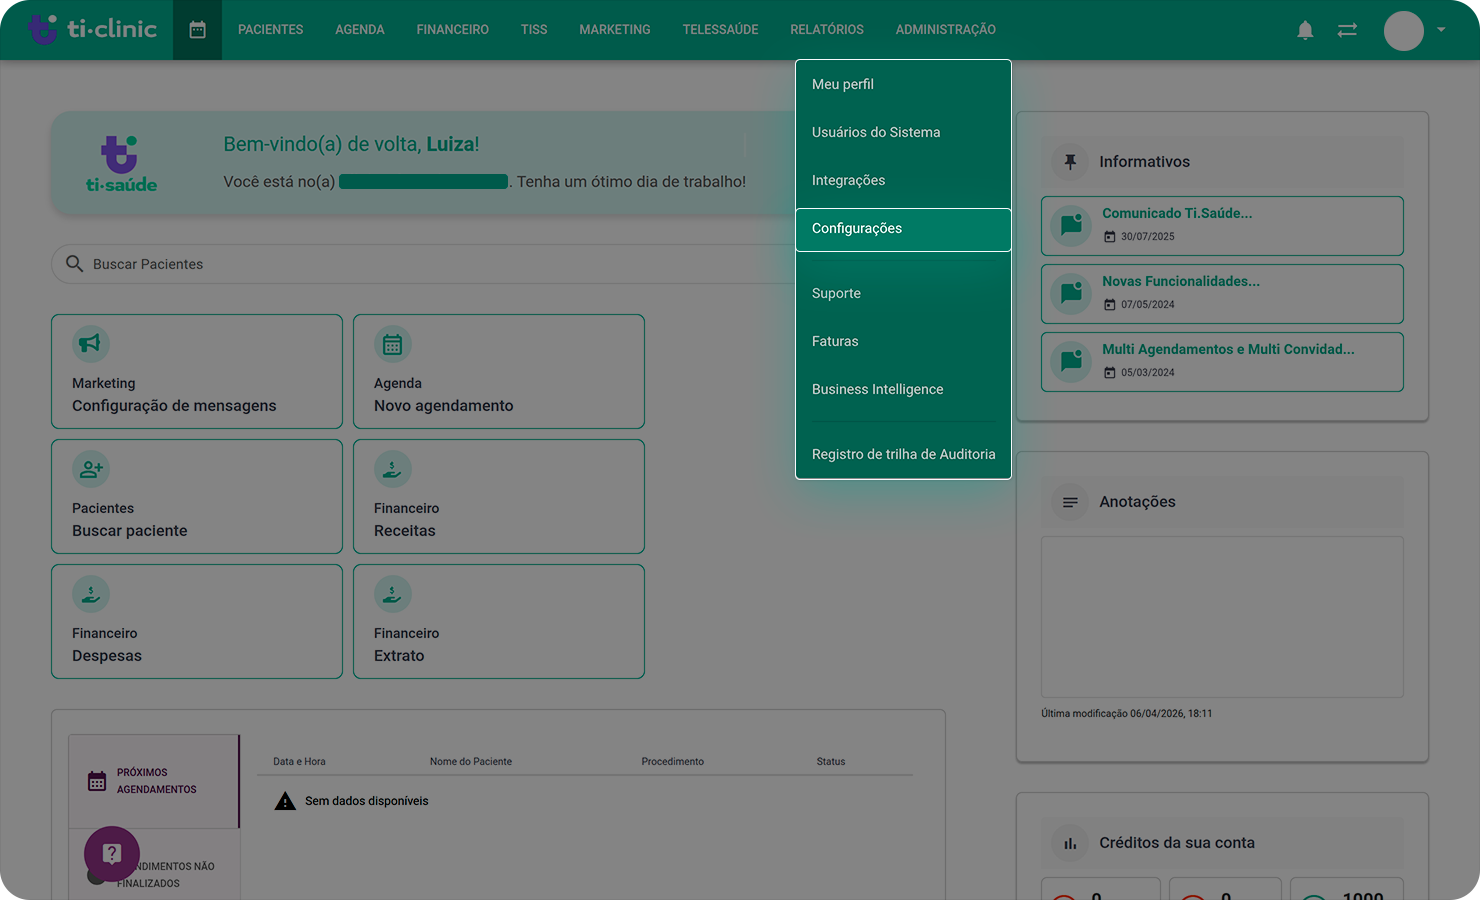Click the Procedimento column header
The width and height of the screenshot is (1480, 900).
[673, 762]
